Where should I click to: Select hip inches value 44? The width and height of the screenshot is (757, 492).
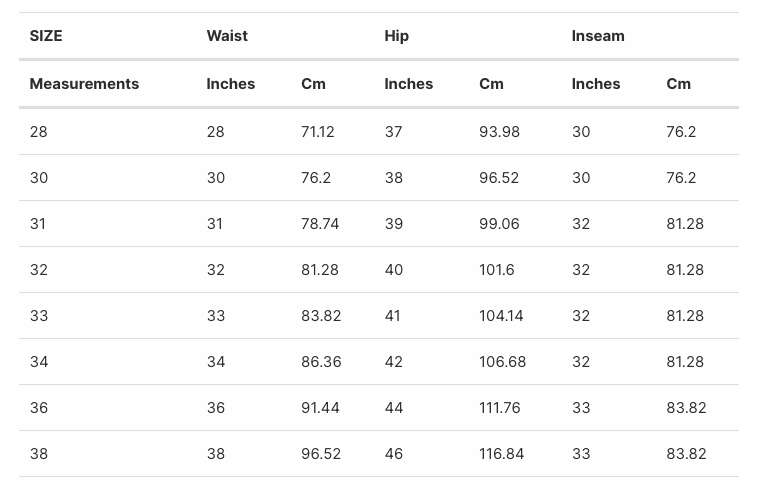coord(393,408)
